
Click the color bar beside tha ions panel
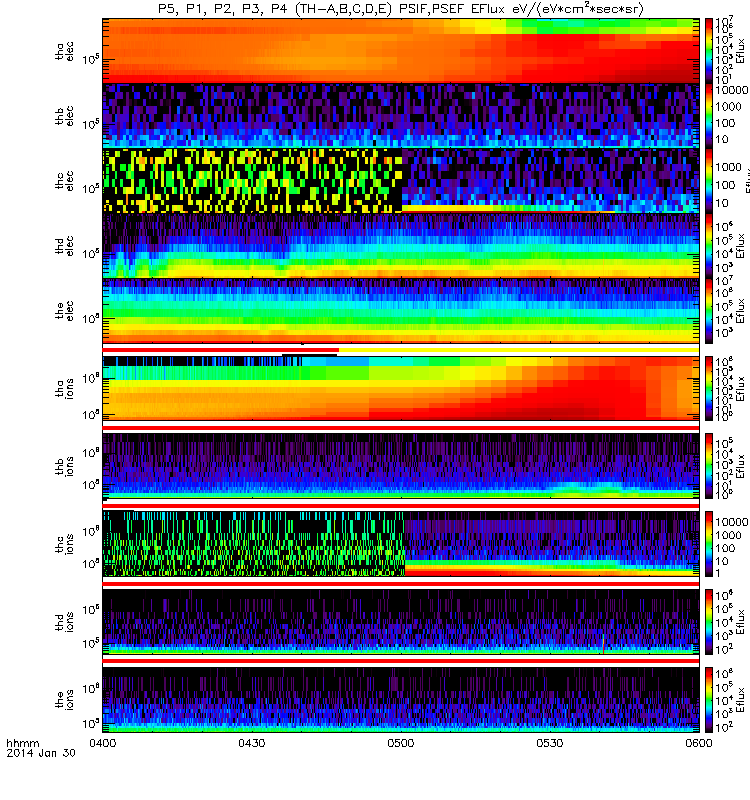click(709, 388)
